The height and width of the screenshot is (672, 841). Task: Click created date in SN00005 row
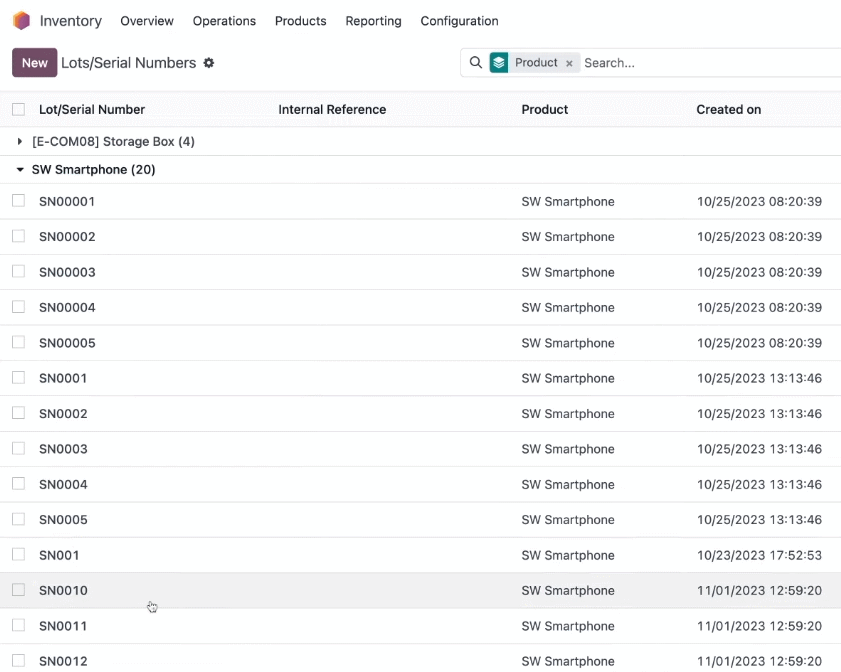click(759, 343)
